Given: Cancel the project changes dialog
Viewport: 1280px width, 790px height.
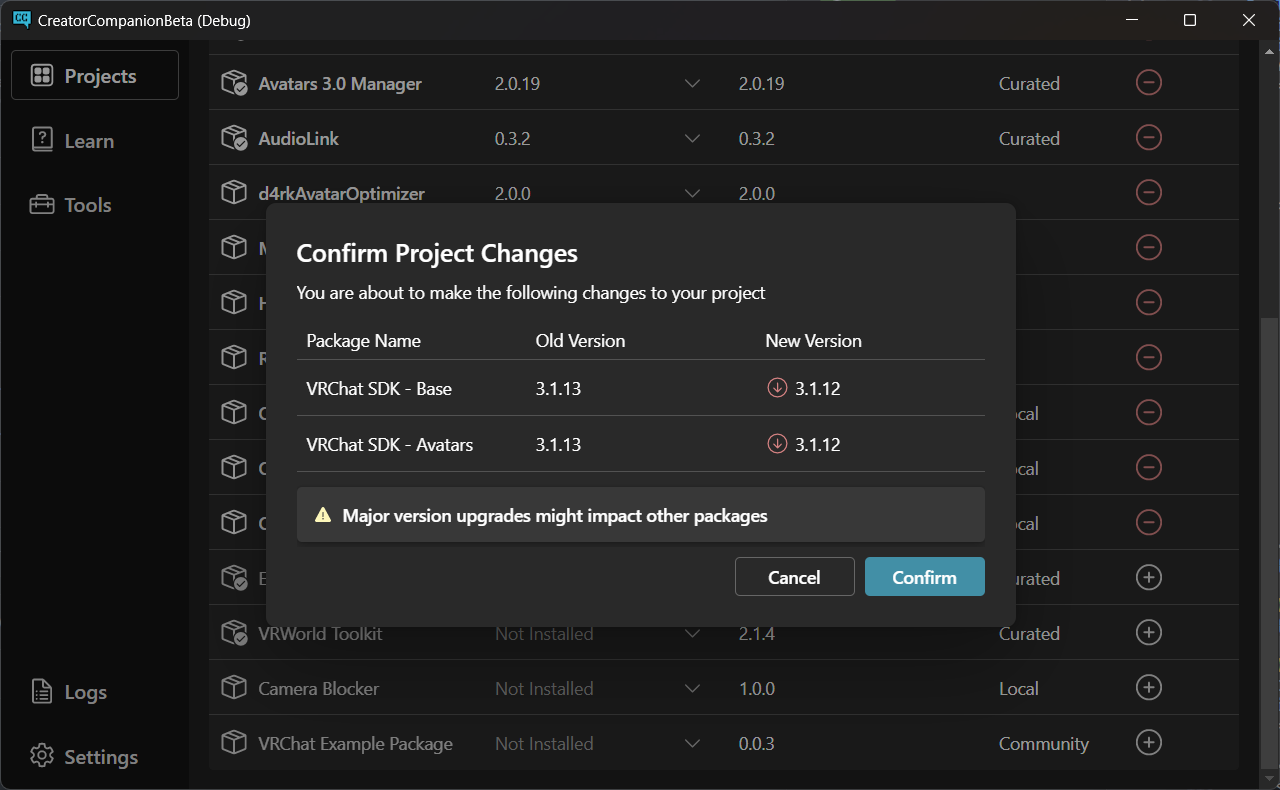Looking at the screenshot, I should tap(794, 577).
